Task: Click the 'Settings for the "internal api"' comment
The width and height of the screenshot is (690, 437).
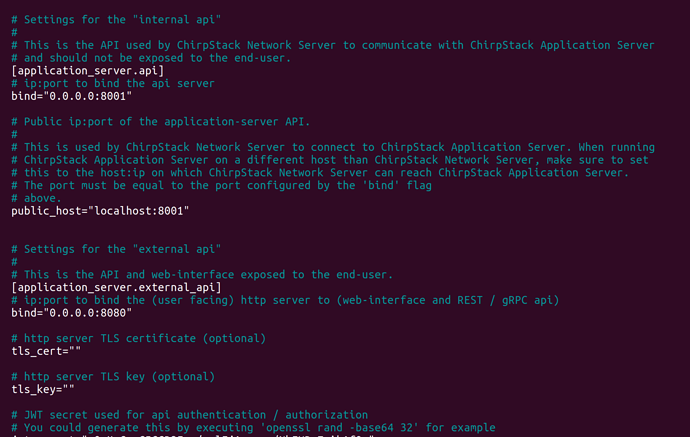Action: (116, 20)
